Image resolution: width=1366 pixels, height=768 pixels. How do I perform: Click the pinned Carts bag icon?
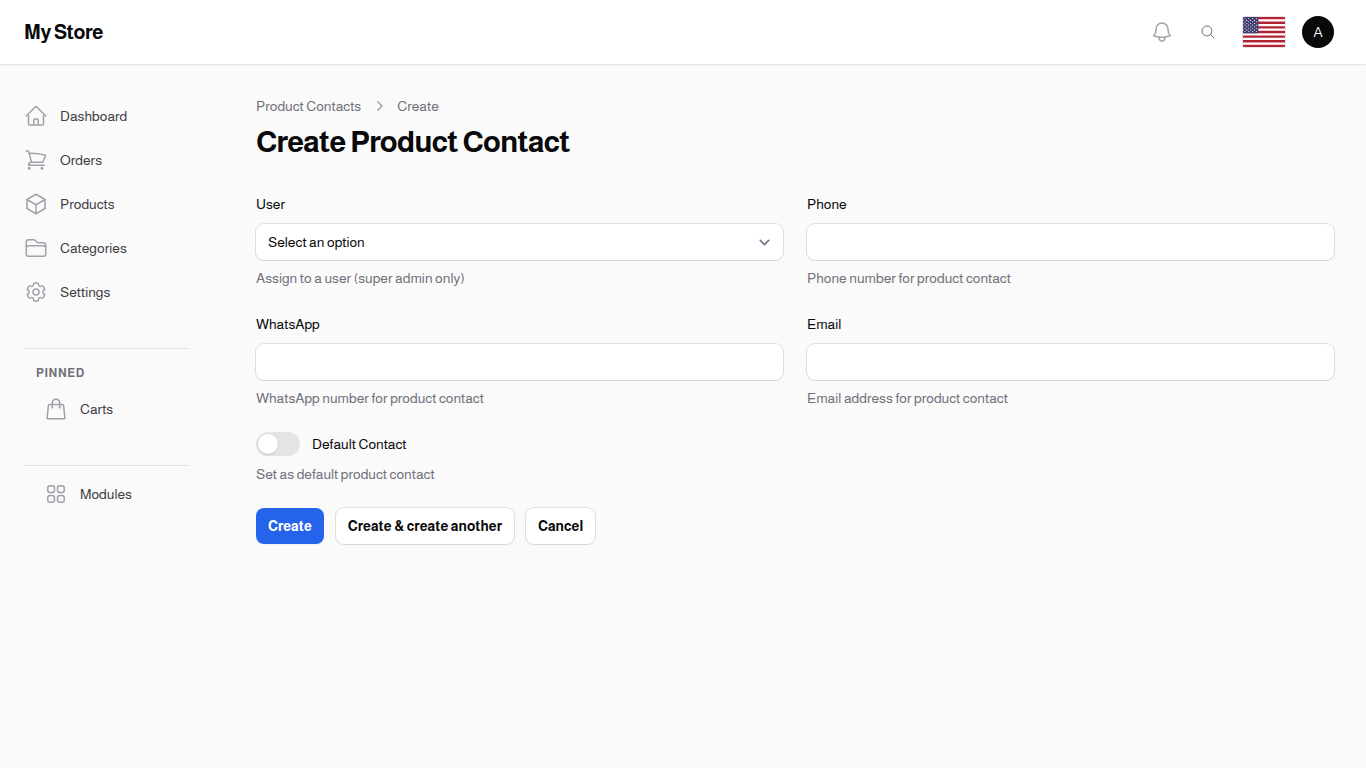click(56, 409)
